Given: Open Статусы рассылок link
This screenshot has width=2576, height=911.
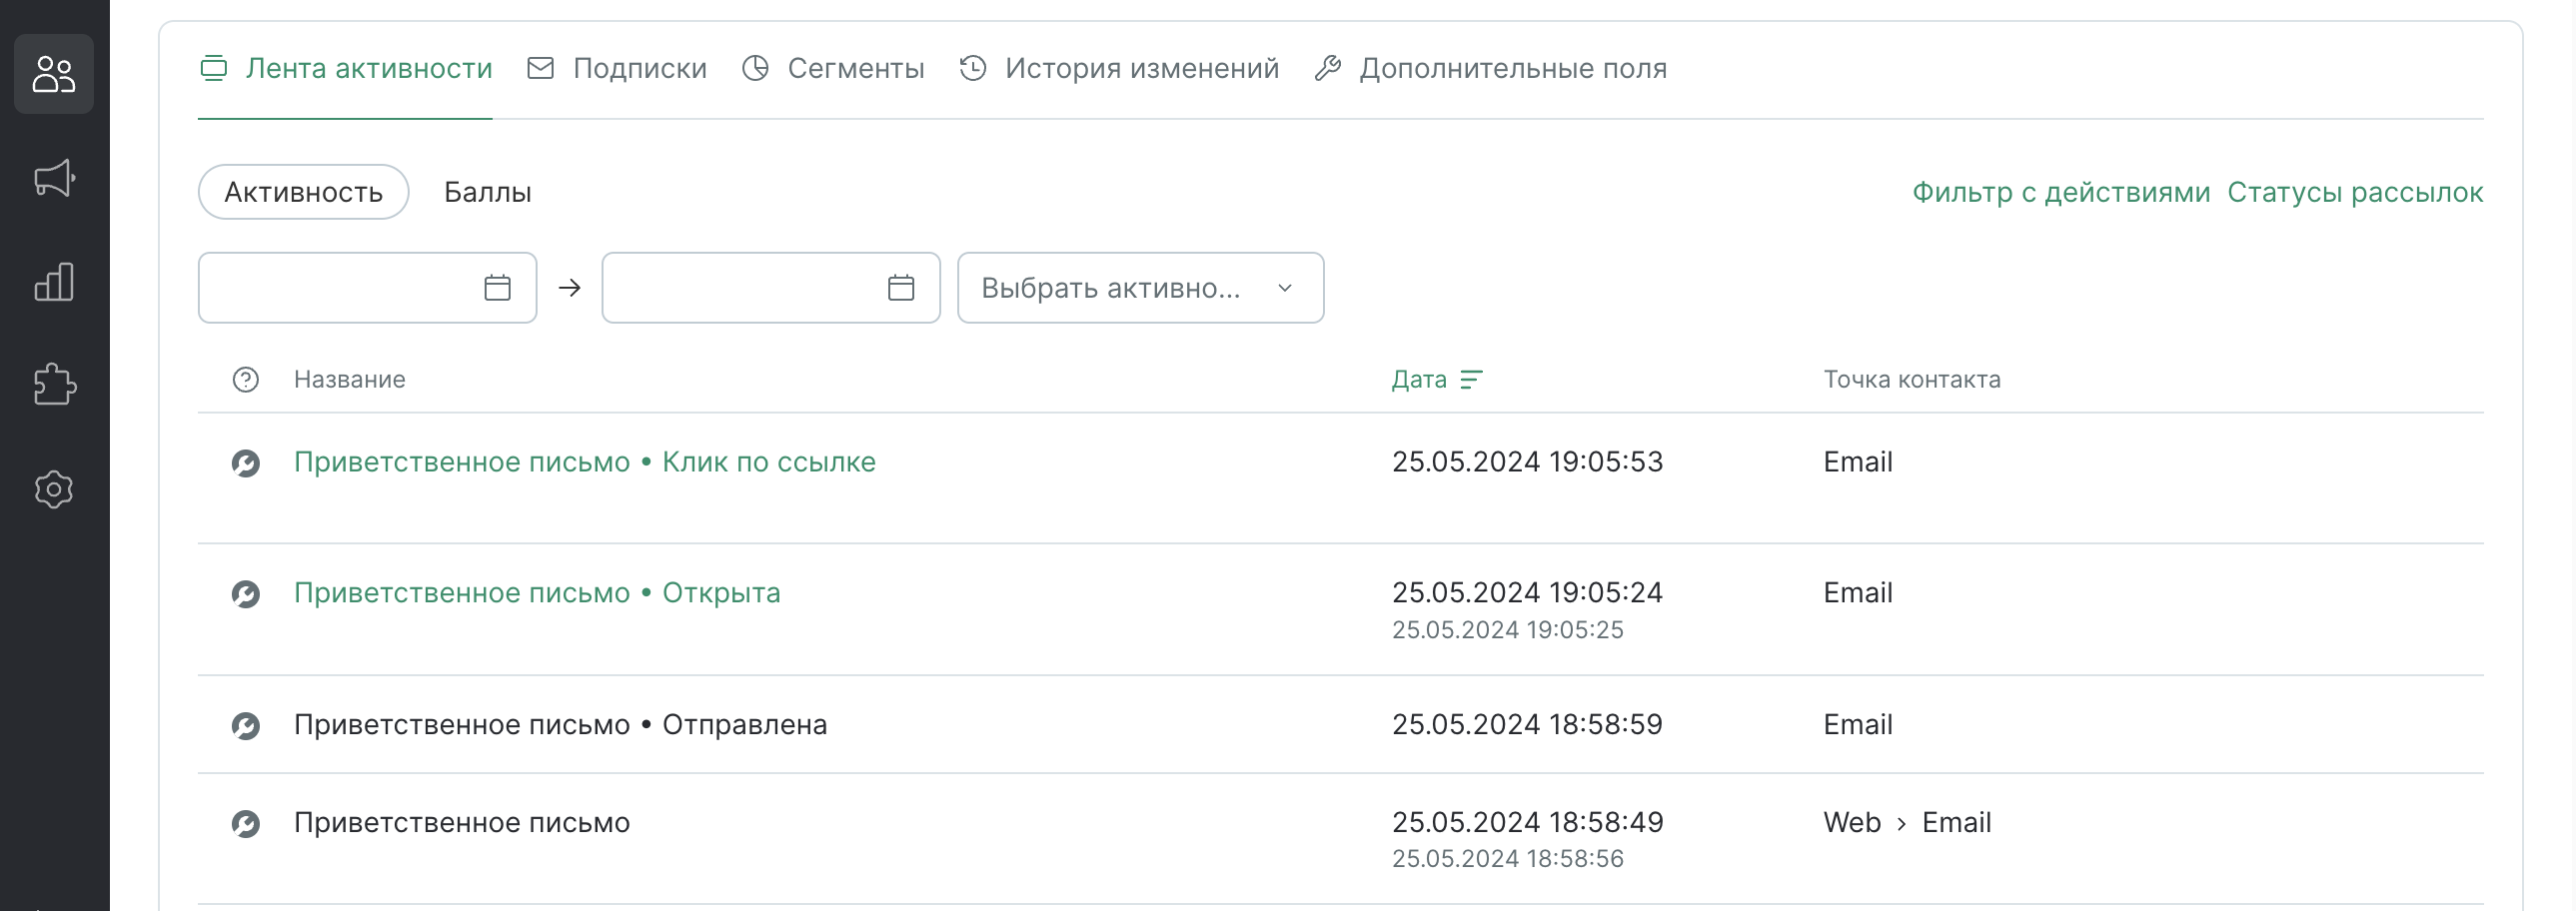Looking at the screenshot, I should tap(2355, 192).
